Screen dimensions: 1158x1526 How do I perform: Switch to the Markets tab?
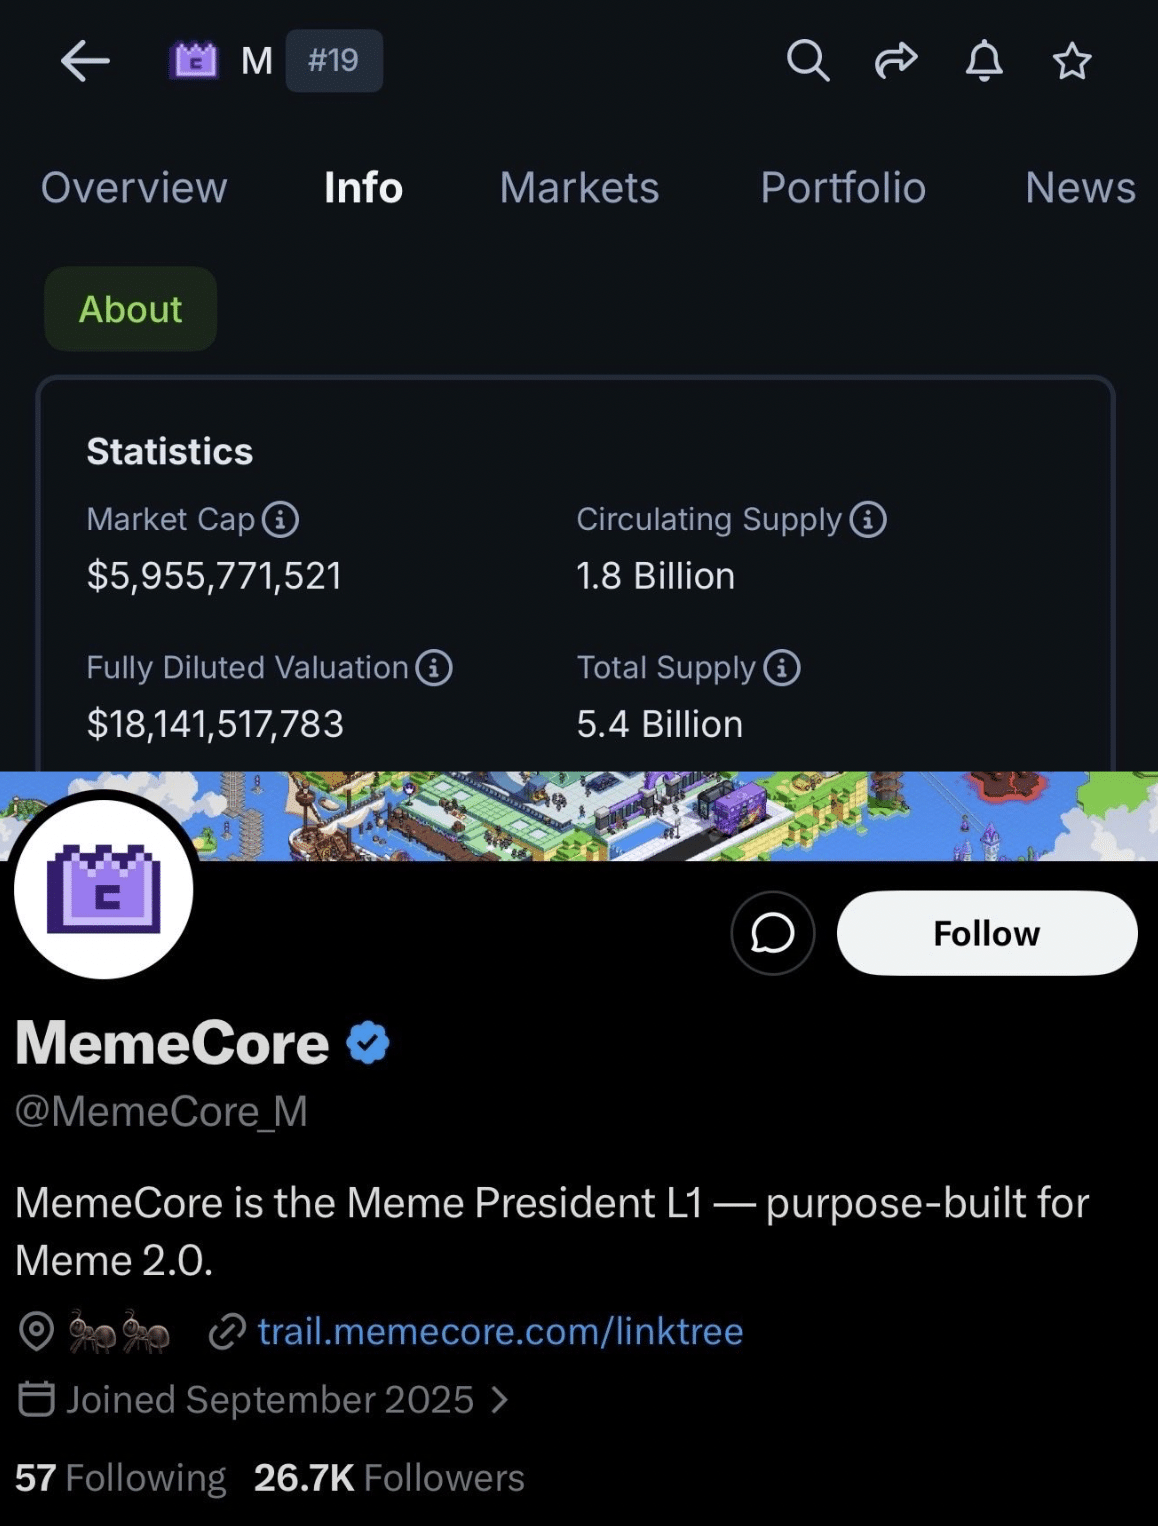pyautogui.click(x=579, y=188)
